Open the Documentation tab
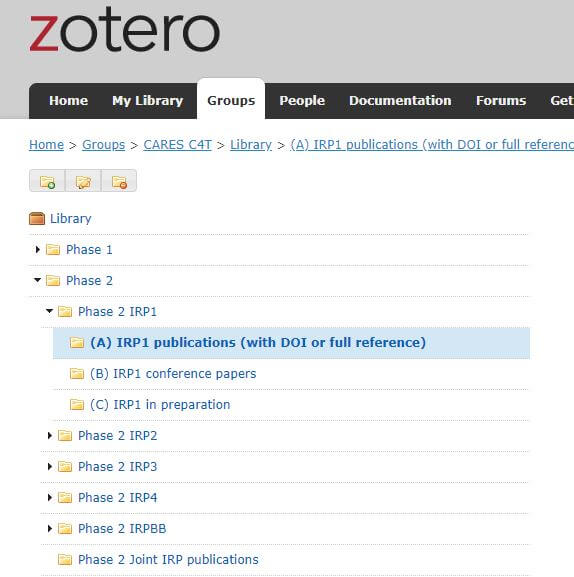 (x=400, y=101)
